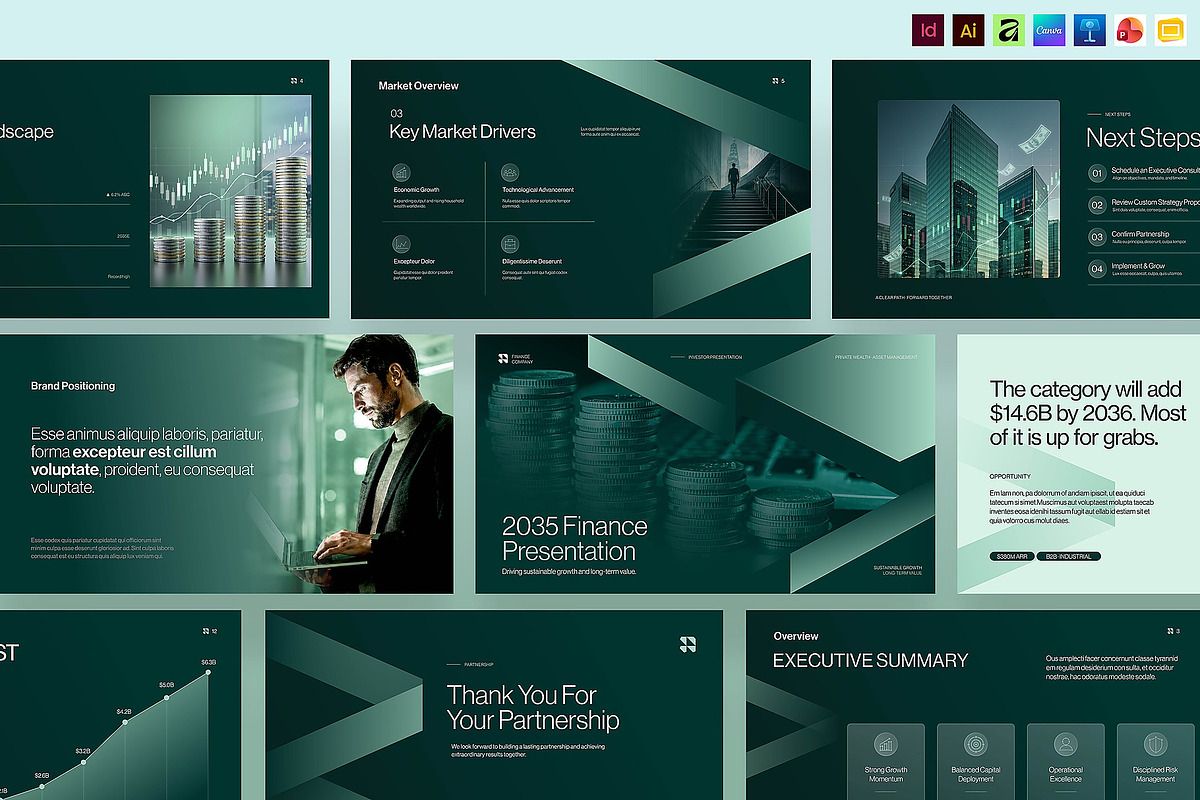Click the glass skyscraper image

click(x=969, y=189)
